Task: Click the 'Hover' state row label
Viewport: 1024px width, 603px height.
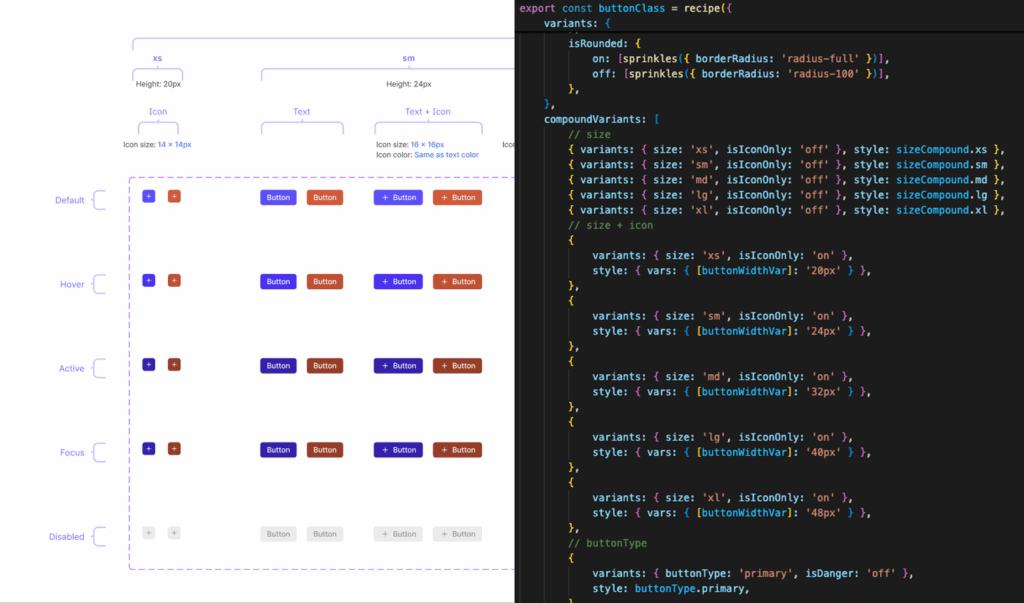Action: [x=72, y=284]
